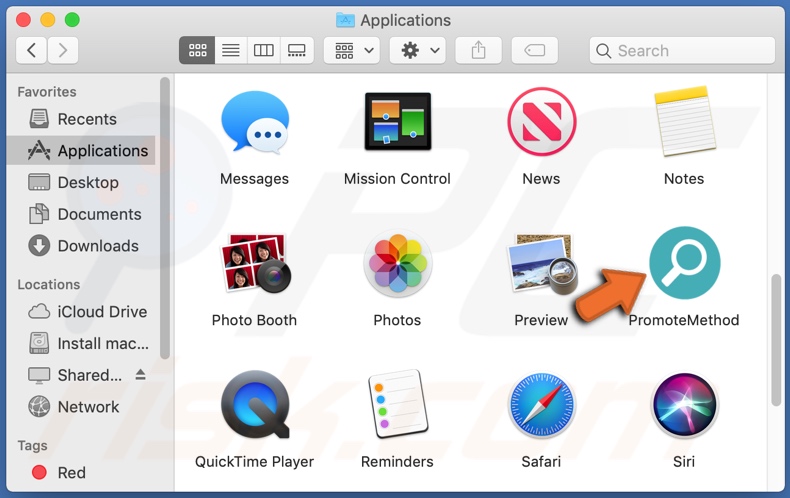
Task: Select the Reminders app icon
Action: [x=398, y=405]
